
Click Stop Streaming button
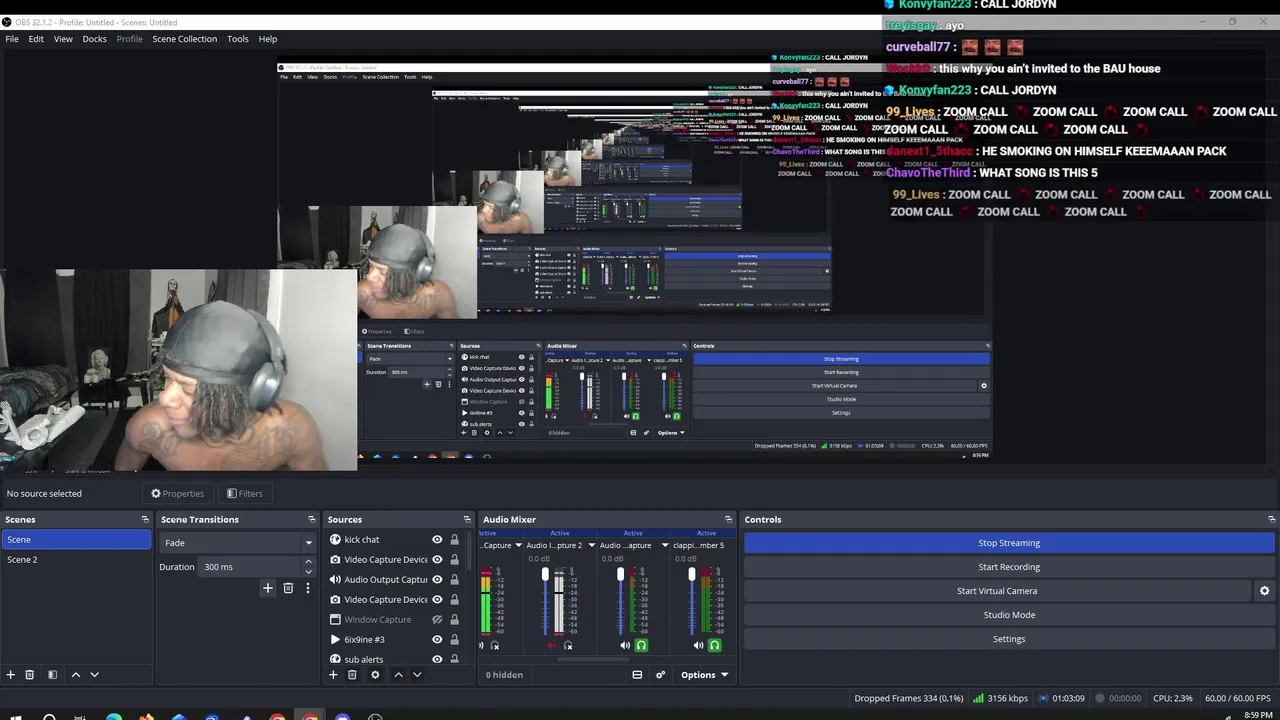click(1009, 543)
